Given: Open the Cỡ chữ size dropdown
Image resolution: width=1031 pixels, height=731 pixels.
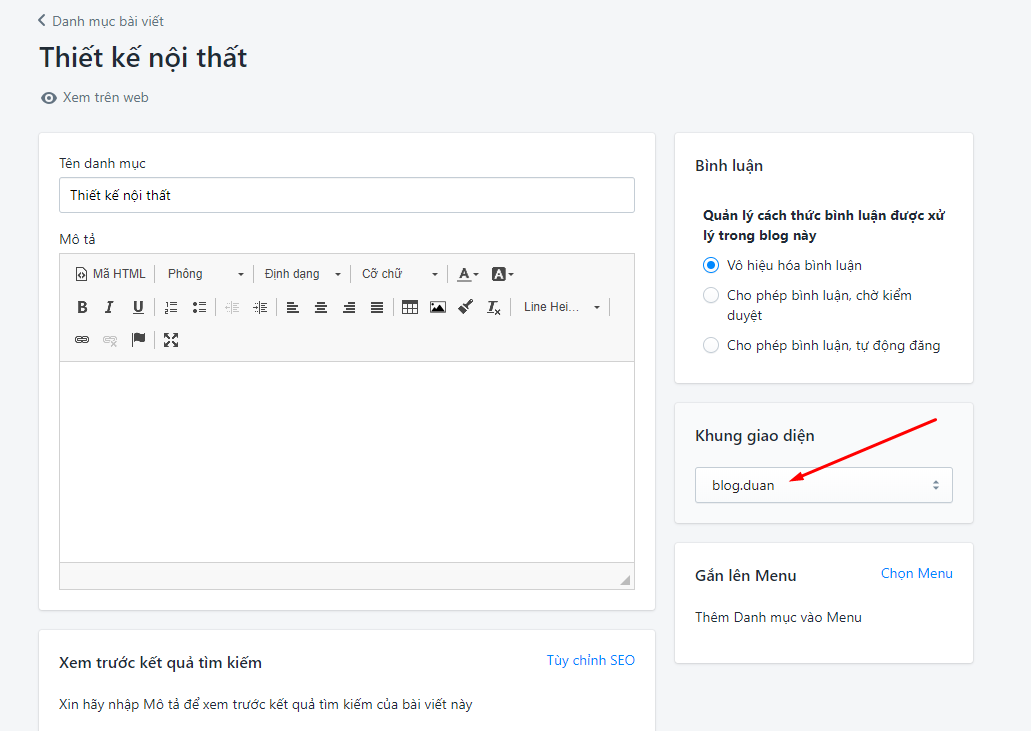Looking at the screenshot, I should click(399, 274).
